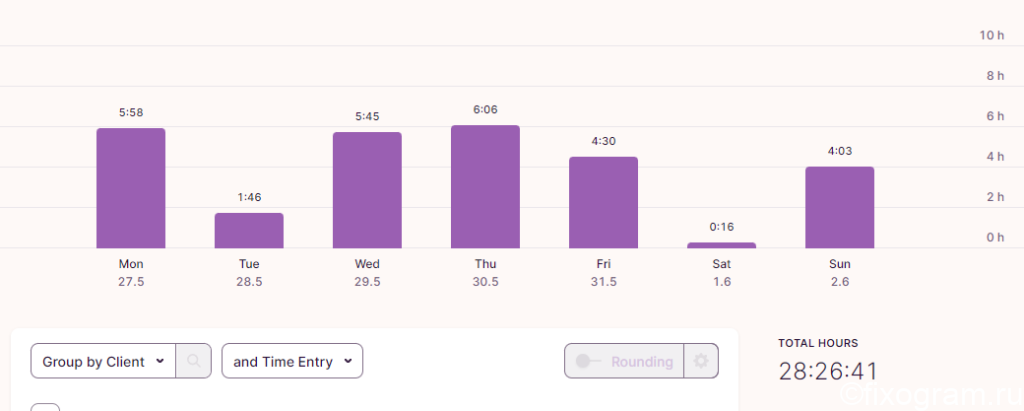Click the Total Hours value 28:26:41
This screenshot has height=411, width=1024.
pos(828,371)
